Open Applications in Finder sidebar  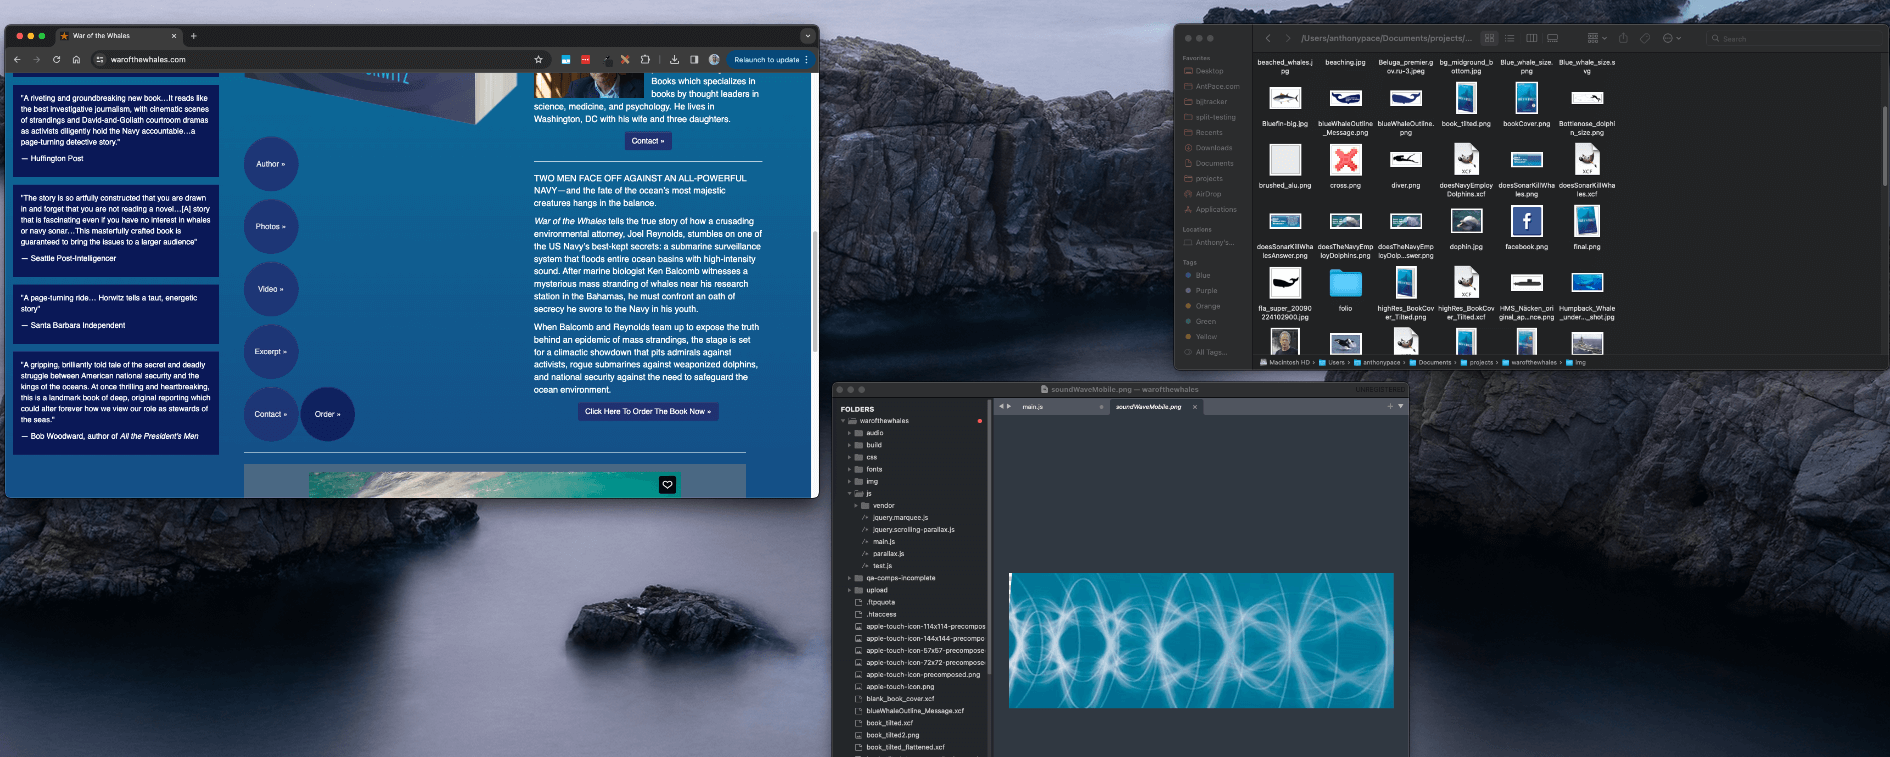pyautogui.click(x=1215, y=210)
